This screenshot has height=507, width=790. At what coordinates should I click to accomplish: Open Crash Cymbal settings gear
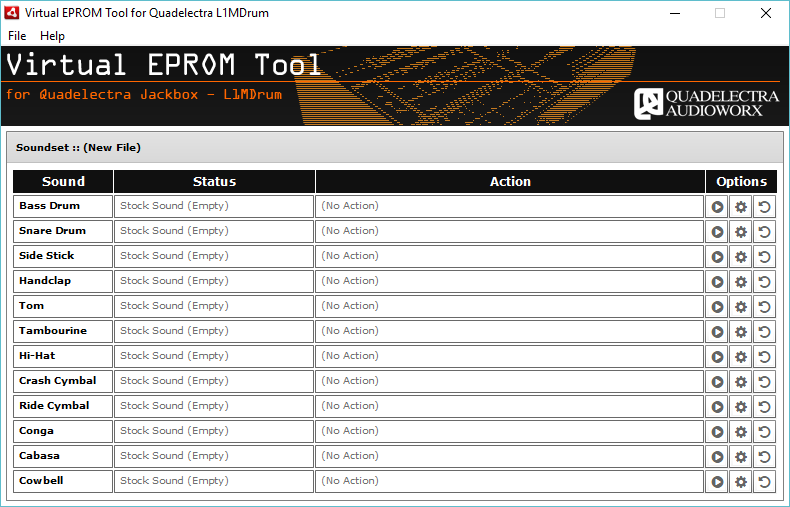741,382
